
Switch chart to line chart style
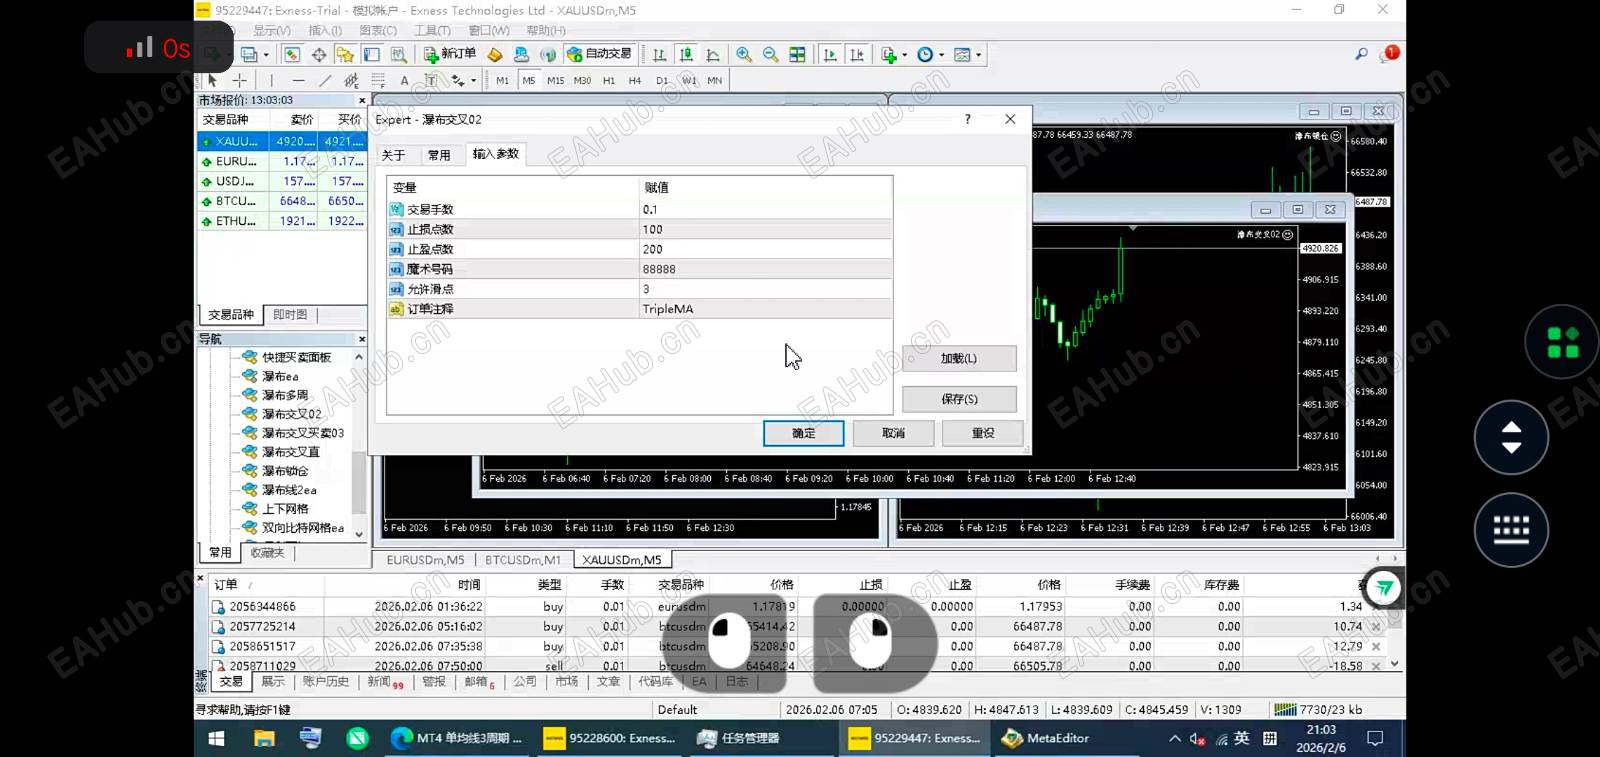point(713,55)
